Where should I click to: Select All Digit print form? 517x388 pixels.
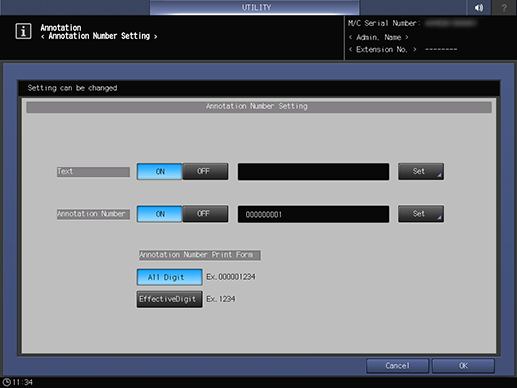(x=169, y=277)
